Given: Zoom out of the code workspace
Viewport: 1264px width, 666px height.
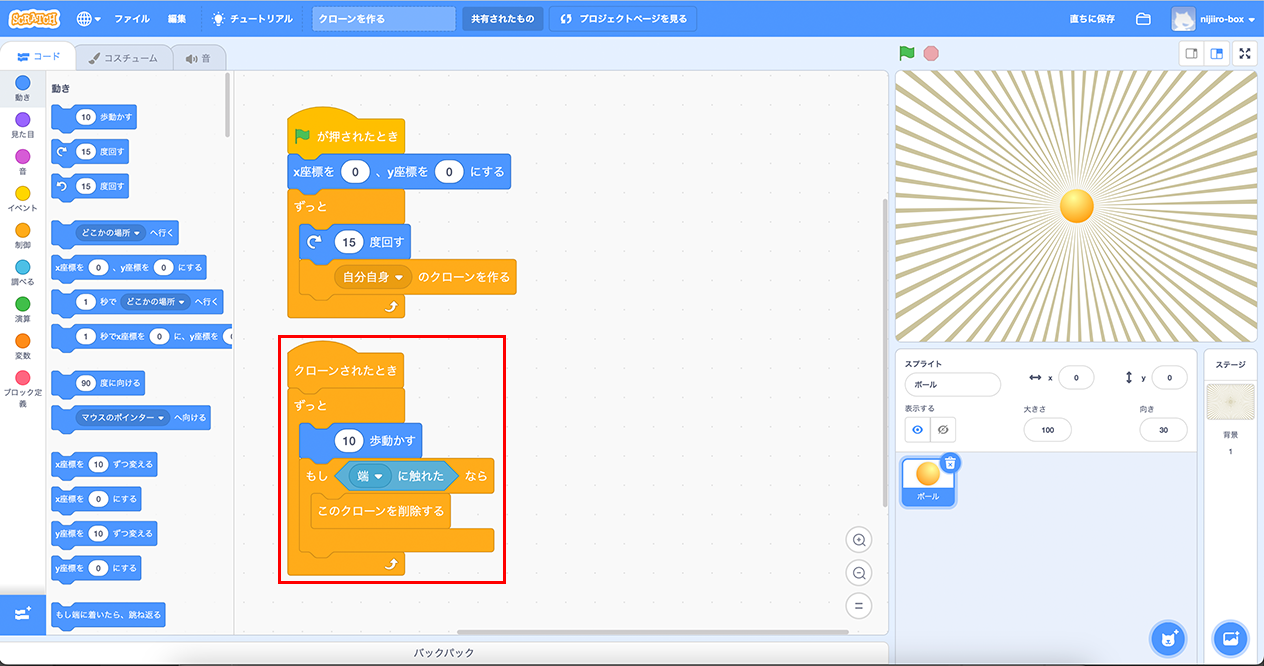Looking at the screenshot, I should pos(858,573).
